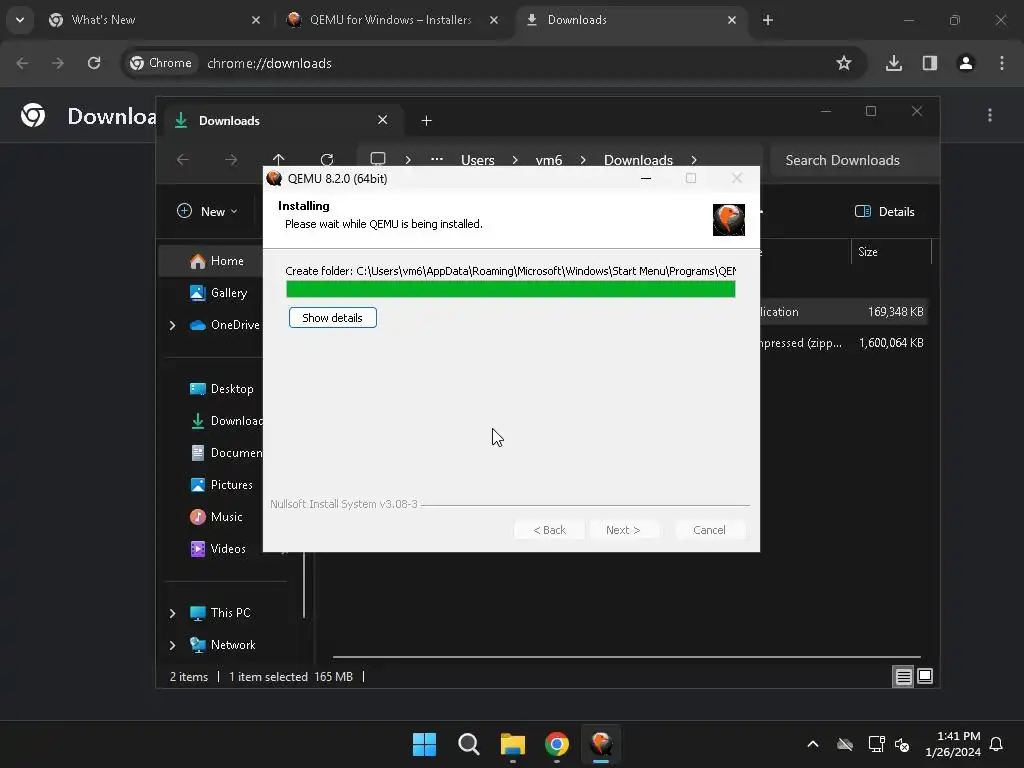Click Chrome back navigation arrow

click(23, 63)
